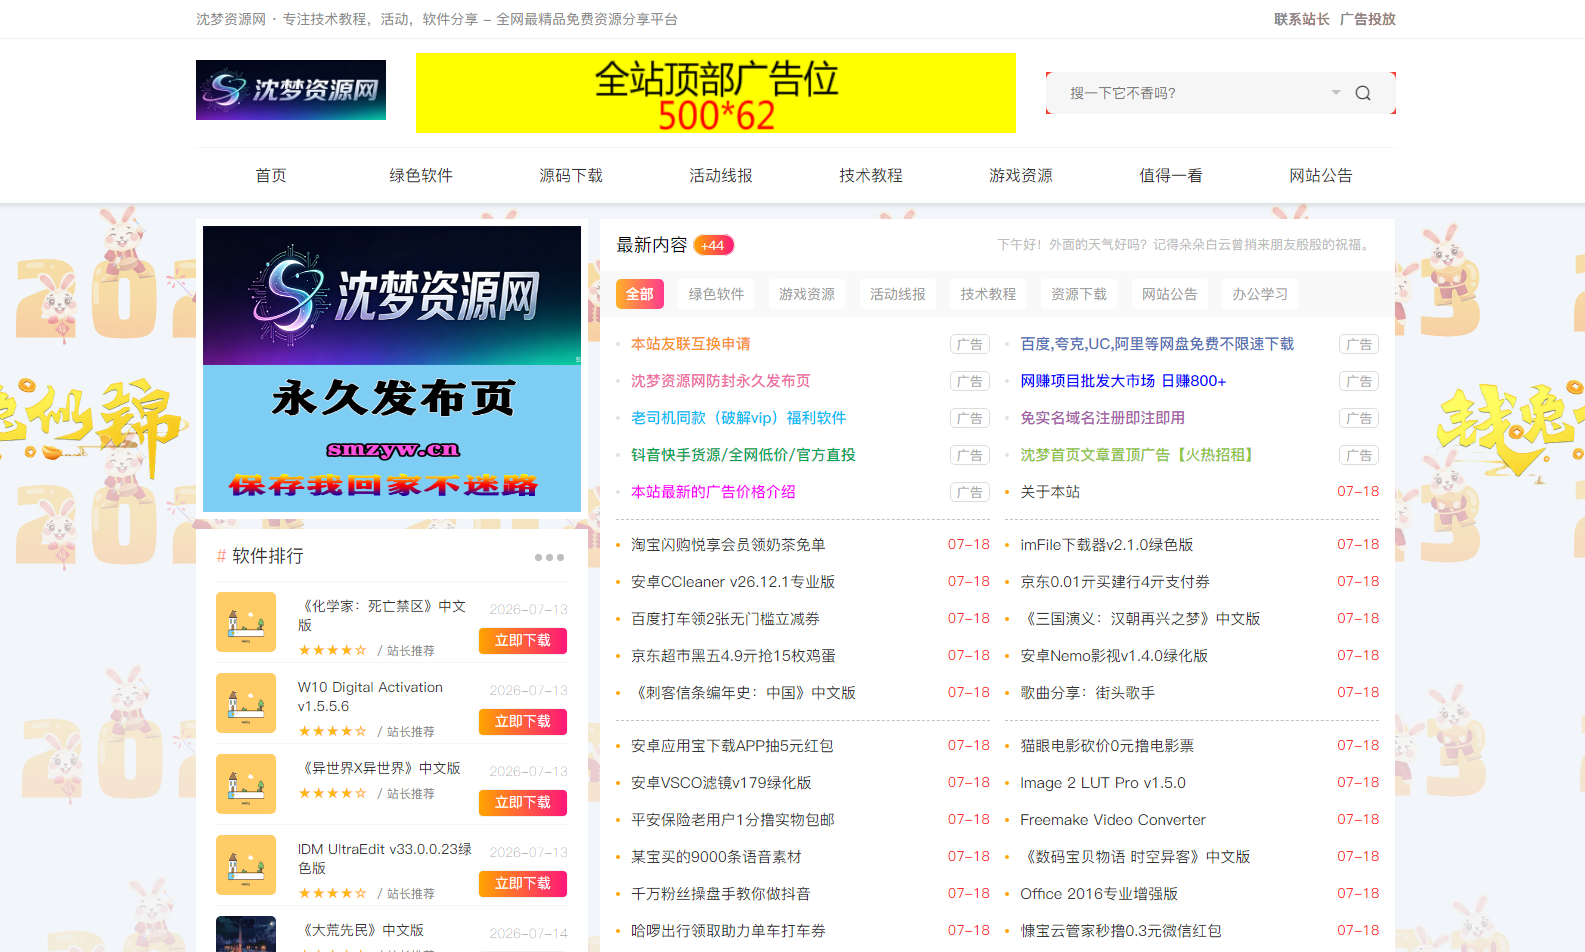1585x952 pixels.
Task: Open the 技术教程 navigation menu
Action: tap(871, 176)
